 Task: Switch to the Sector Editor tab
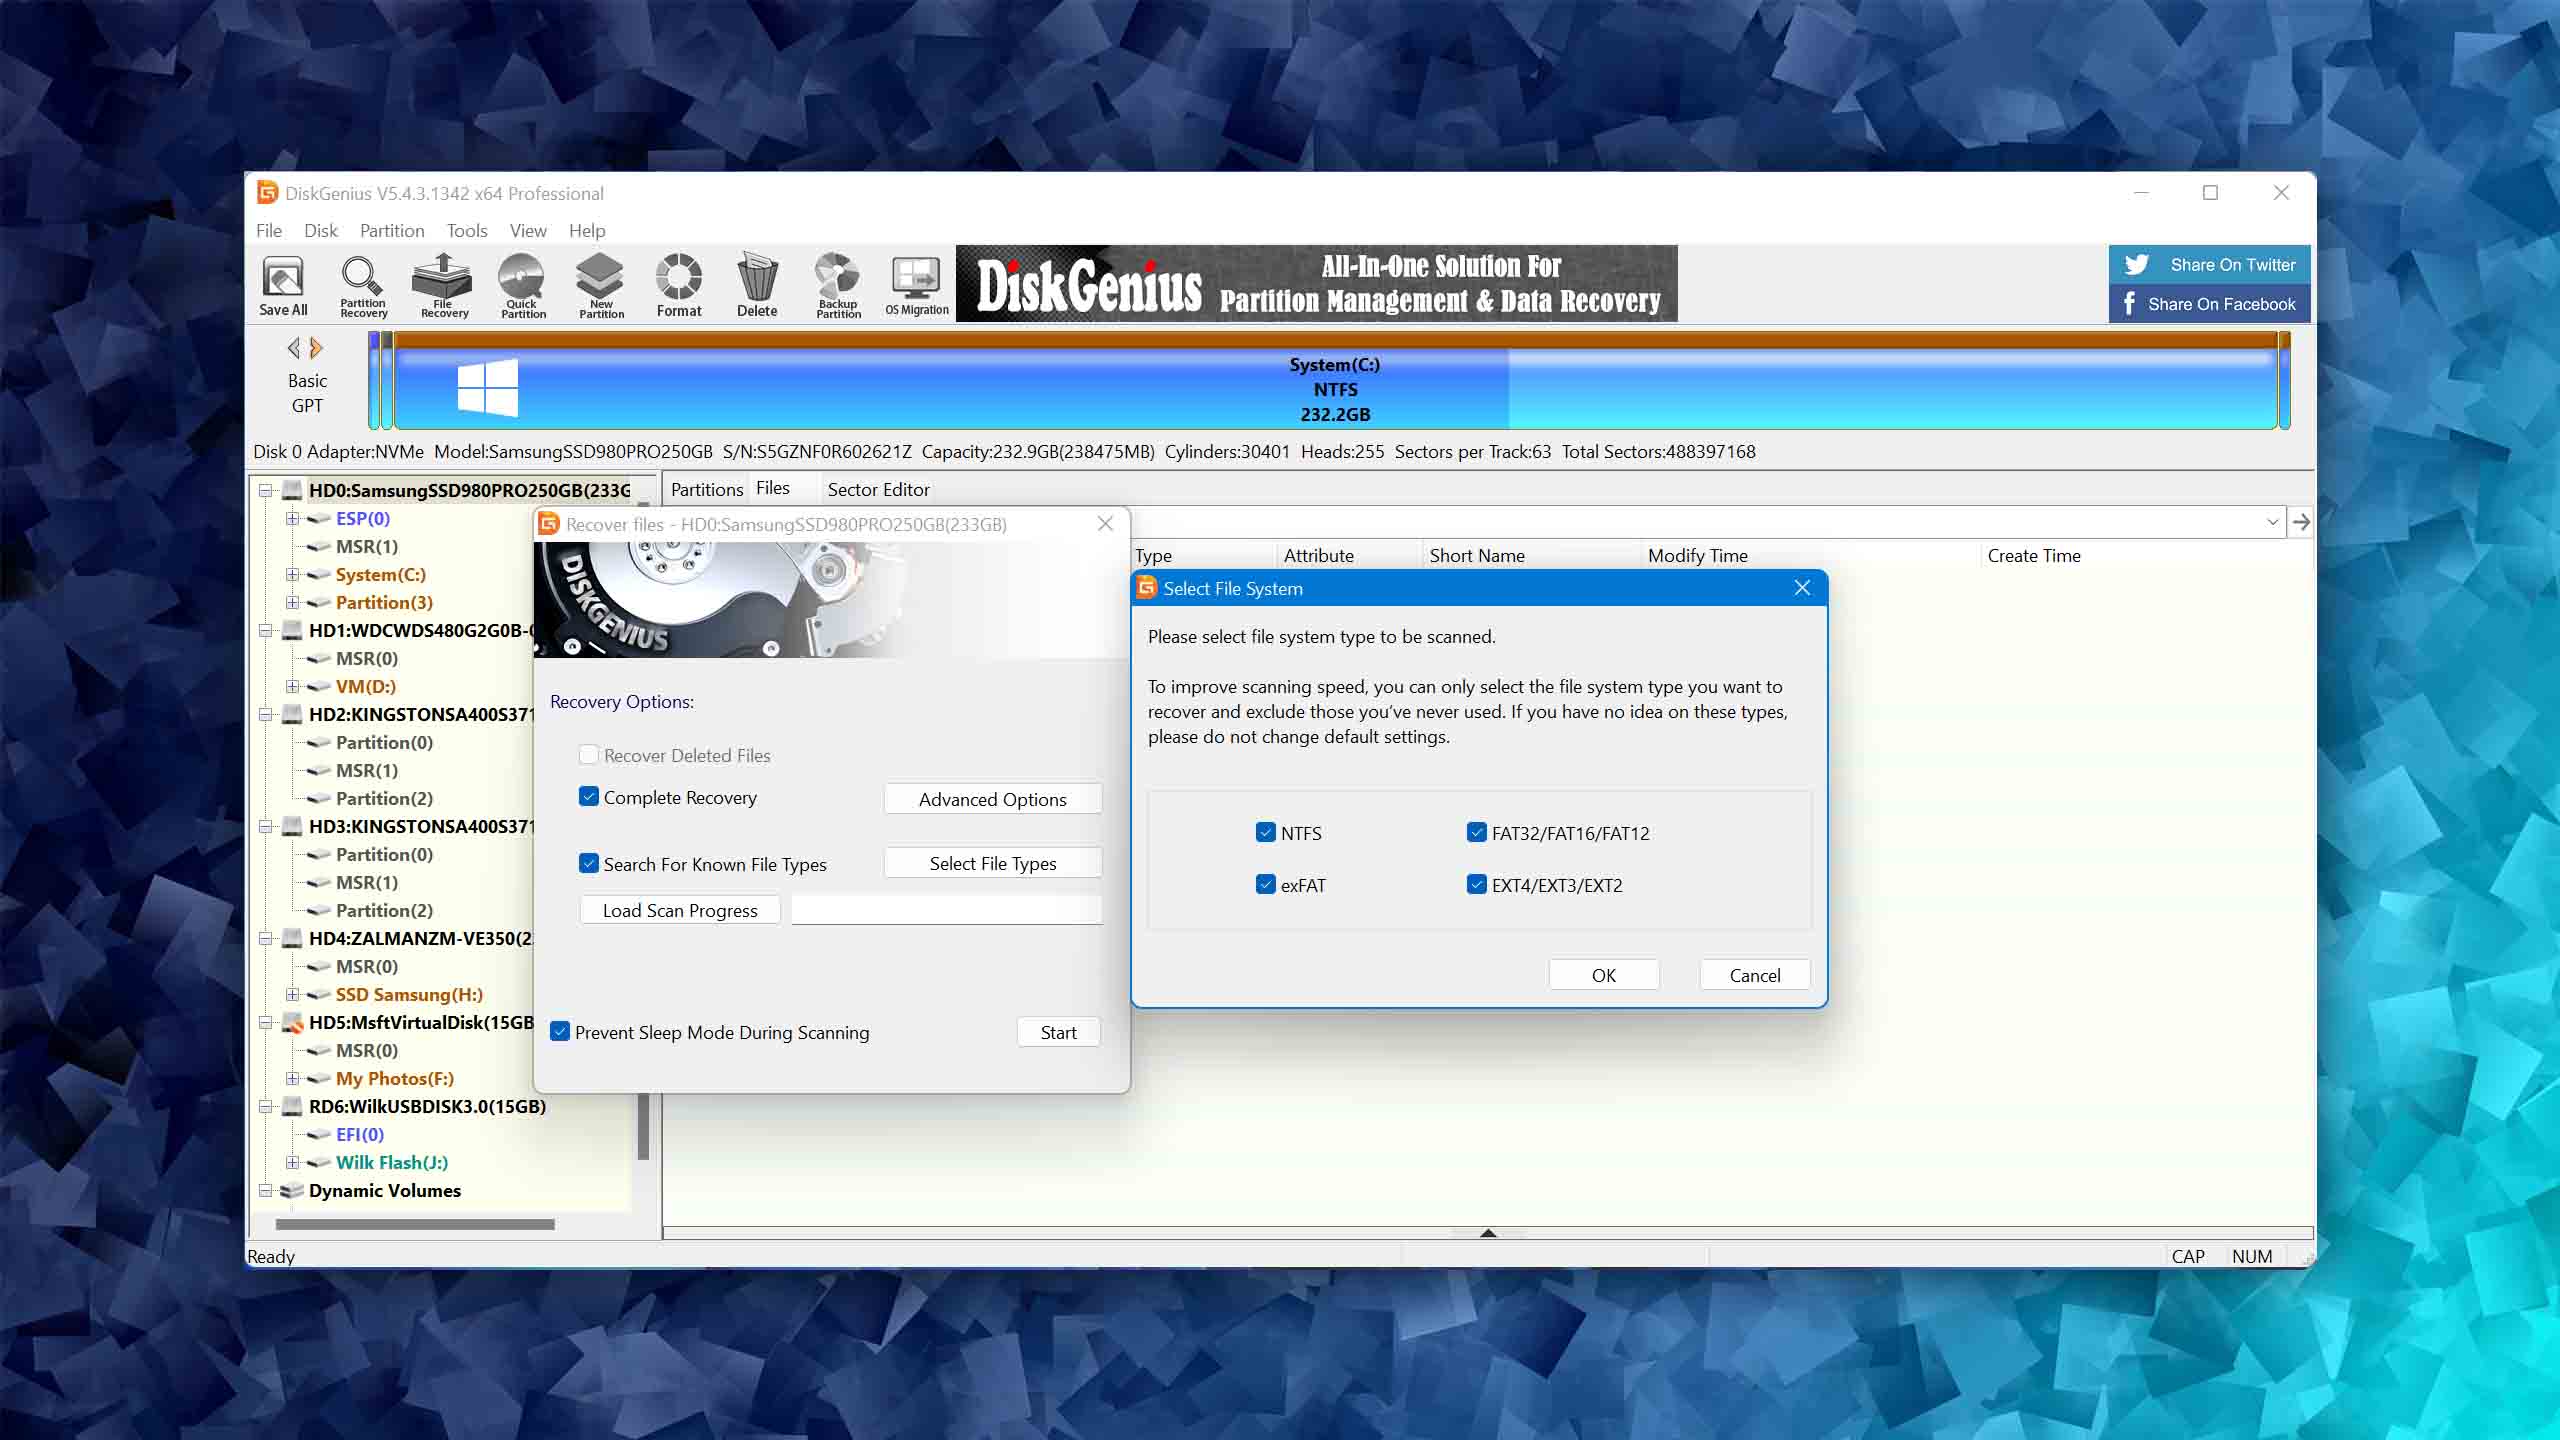[x=878, y=489]
